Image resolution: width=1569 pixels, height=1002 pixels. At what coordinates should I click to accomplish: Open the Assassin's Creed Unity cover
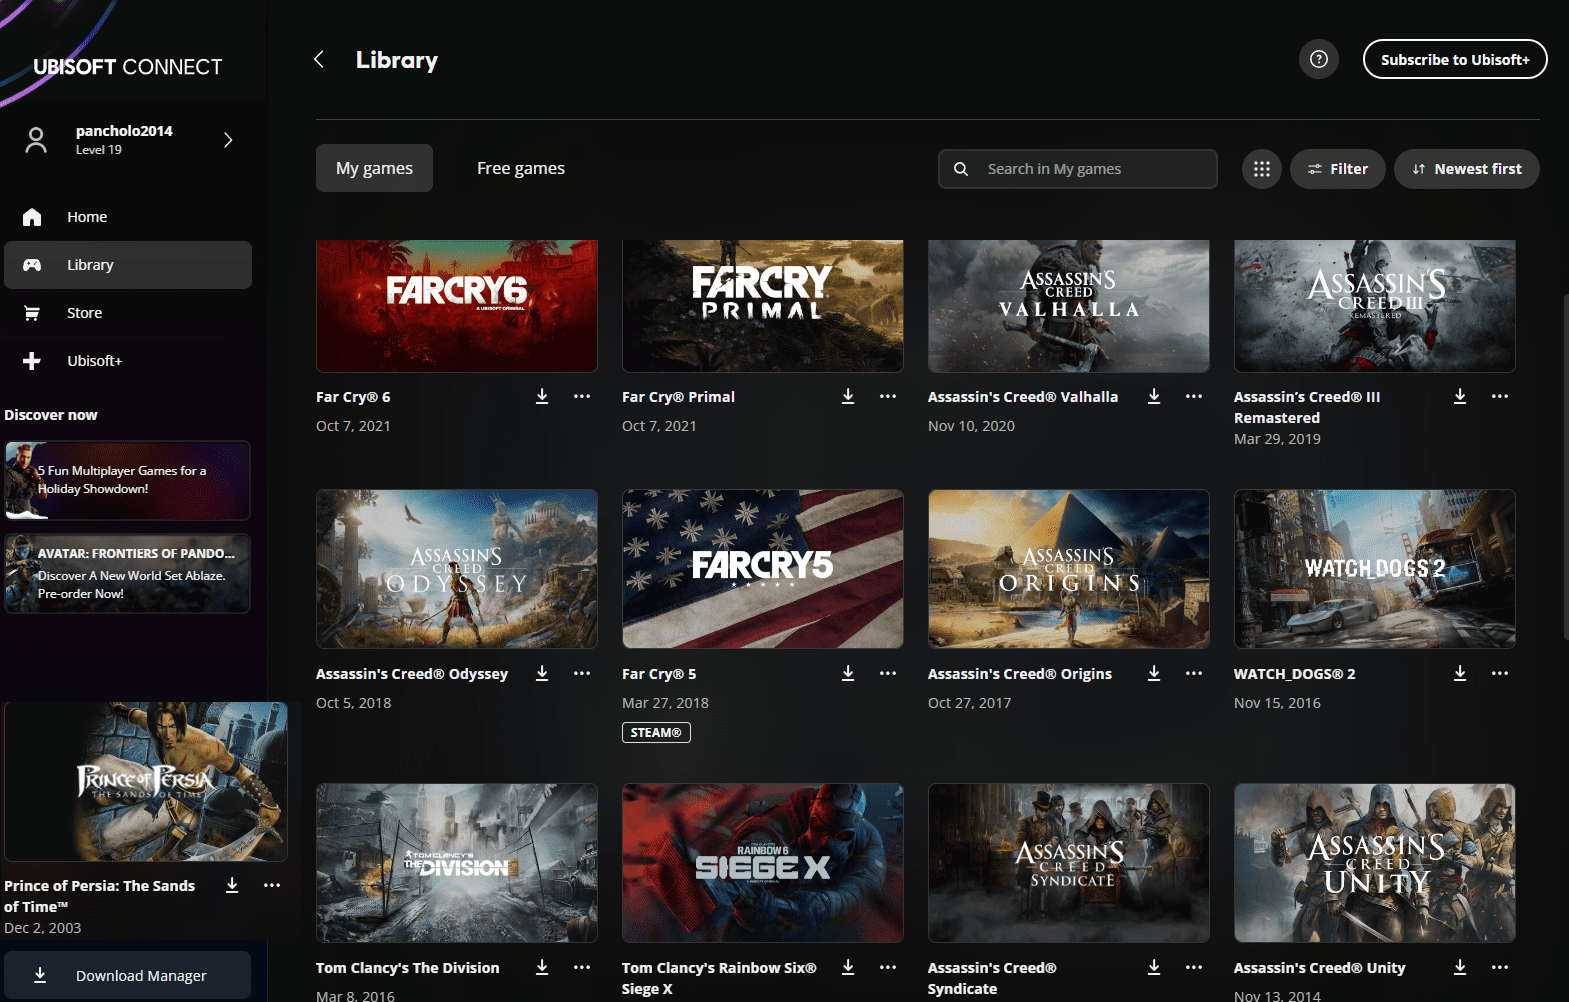pyautogui.click(x=1375, y=863)
